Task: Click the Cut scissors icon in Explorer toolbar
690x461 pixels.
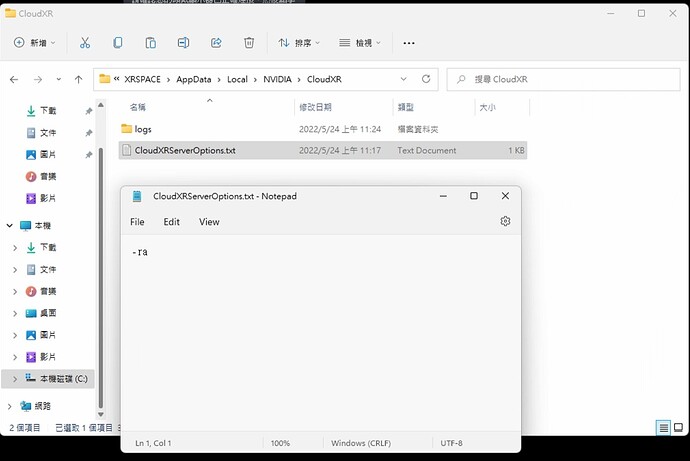Action: (85, 43)
